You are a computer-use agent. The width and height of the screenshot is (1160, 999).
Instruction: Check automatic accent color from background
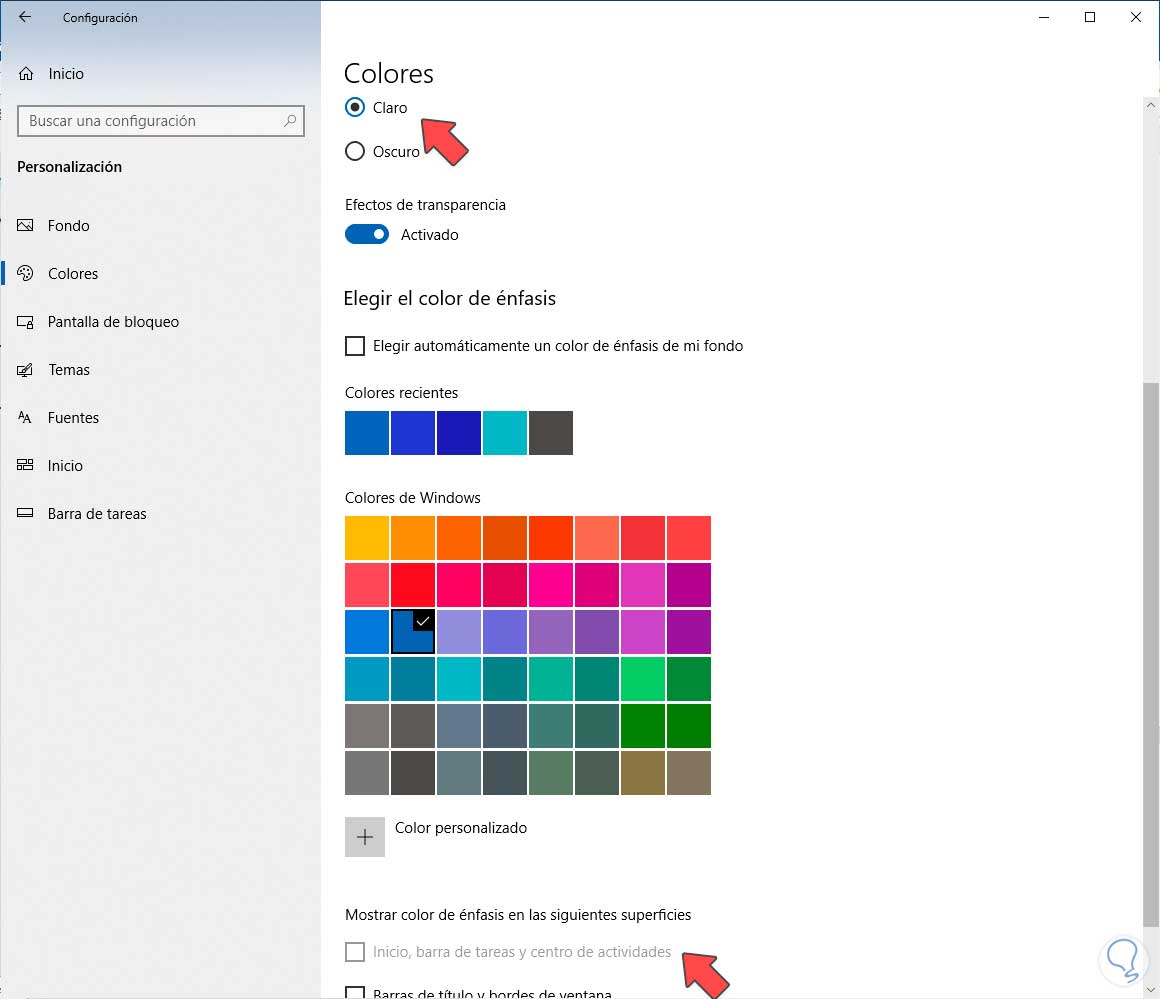coord(355,346)
